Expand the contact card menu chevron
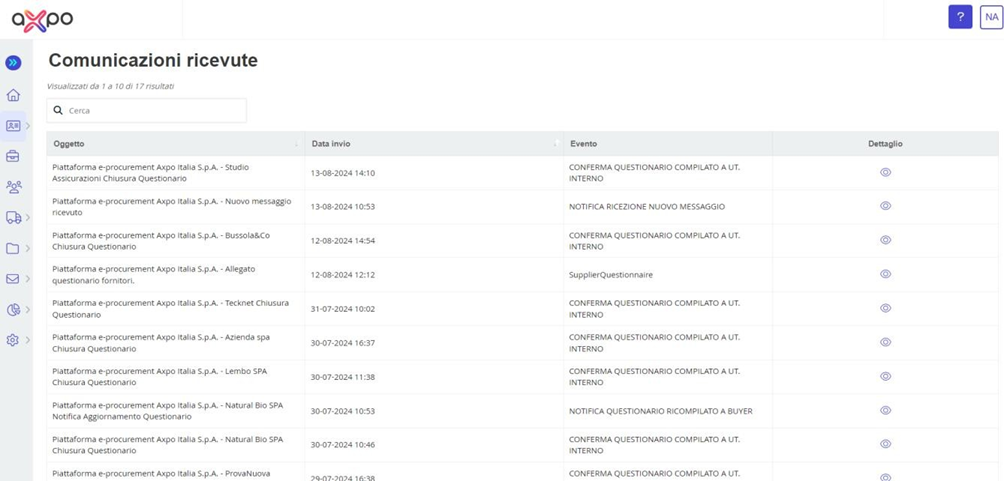 point(28,126)
